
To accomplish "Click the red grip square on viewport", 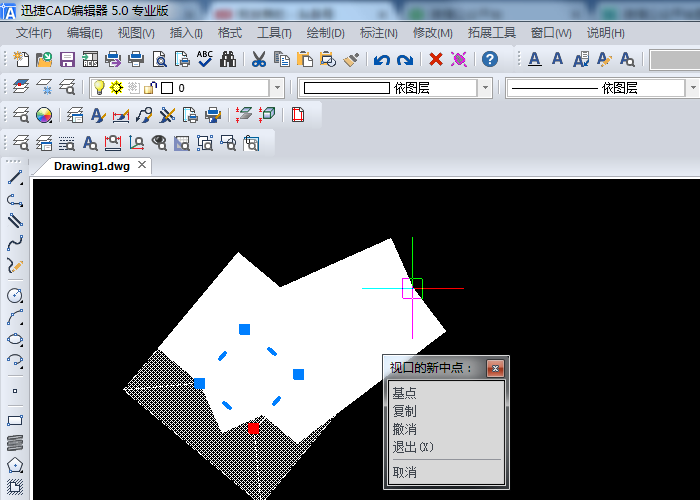I will (x=254, y=428).
